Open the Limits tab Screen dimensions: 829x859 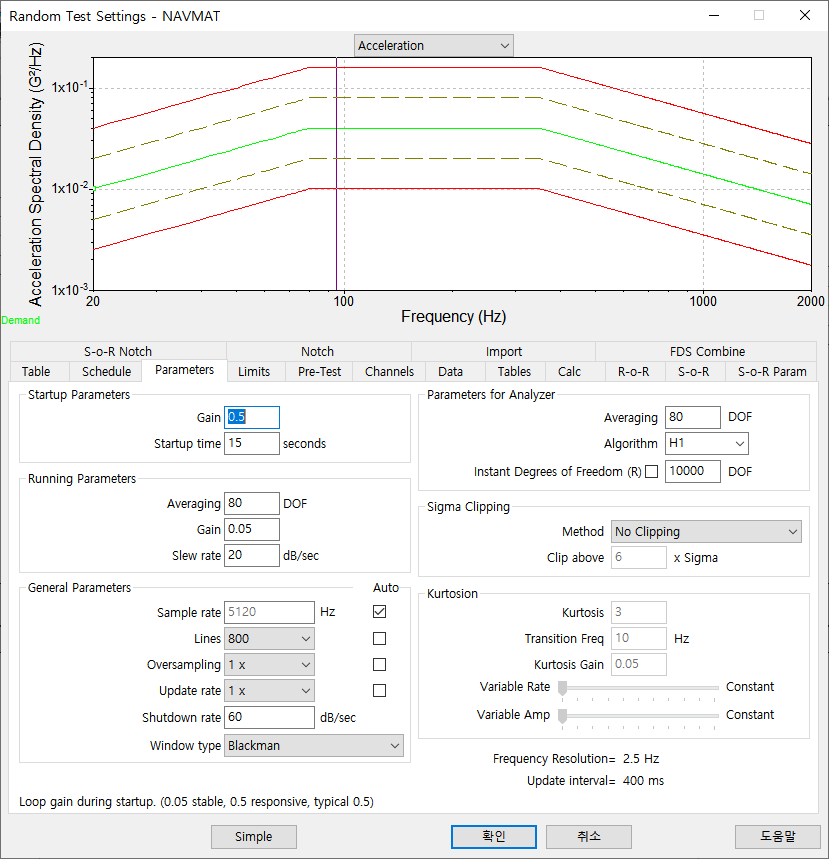(254, 371)
